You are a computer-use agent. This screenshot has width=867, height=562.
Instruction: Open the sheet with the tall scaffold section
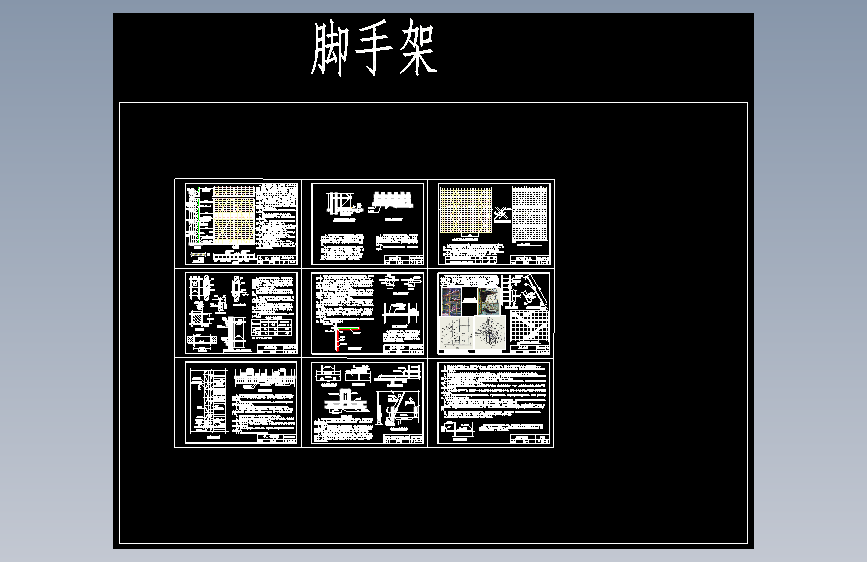coord(241,403)
